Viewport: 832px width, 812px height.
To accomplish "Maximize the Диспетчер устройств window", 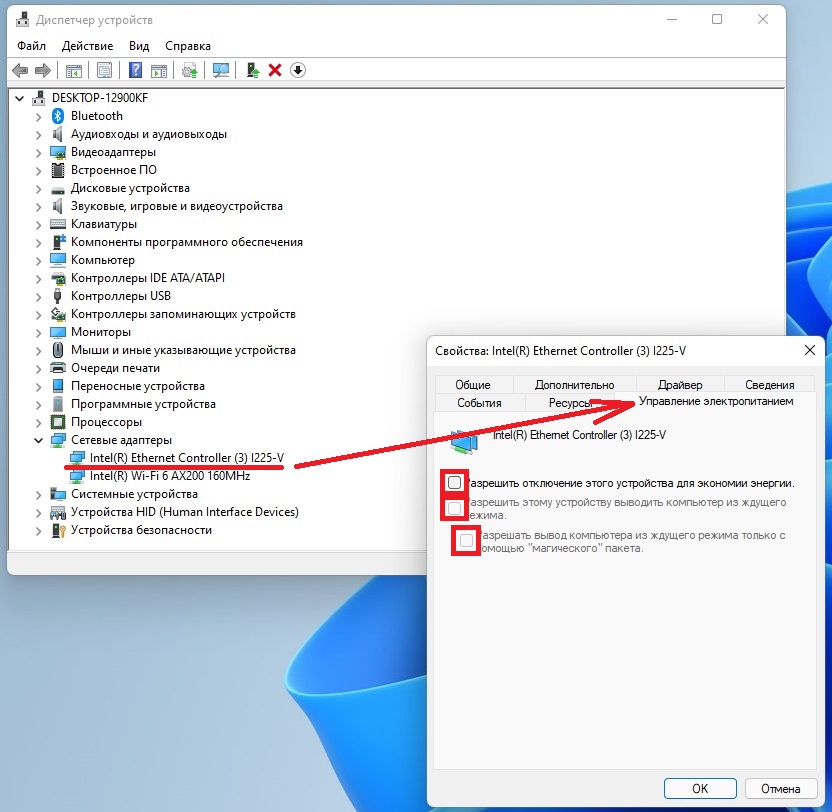I will coord(717,20).
